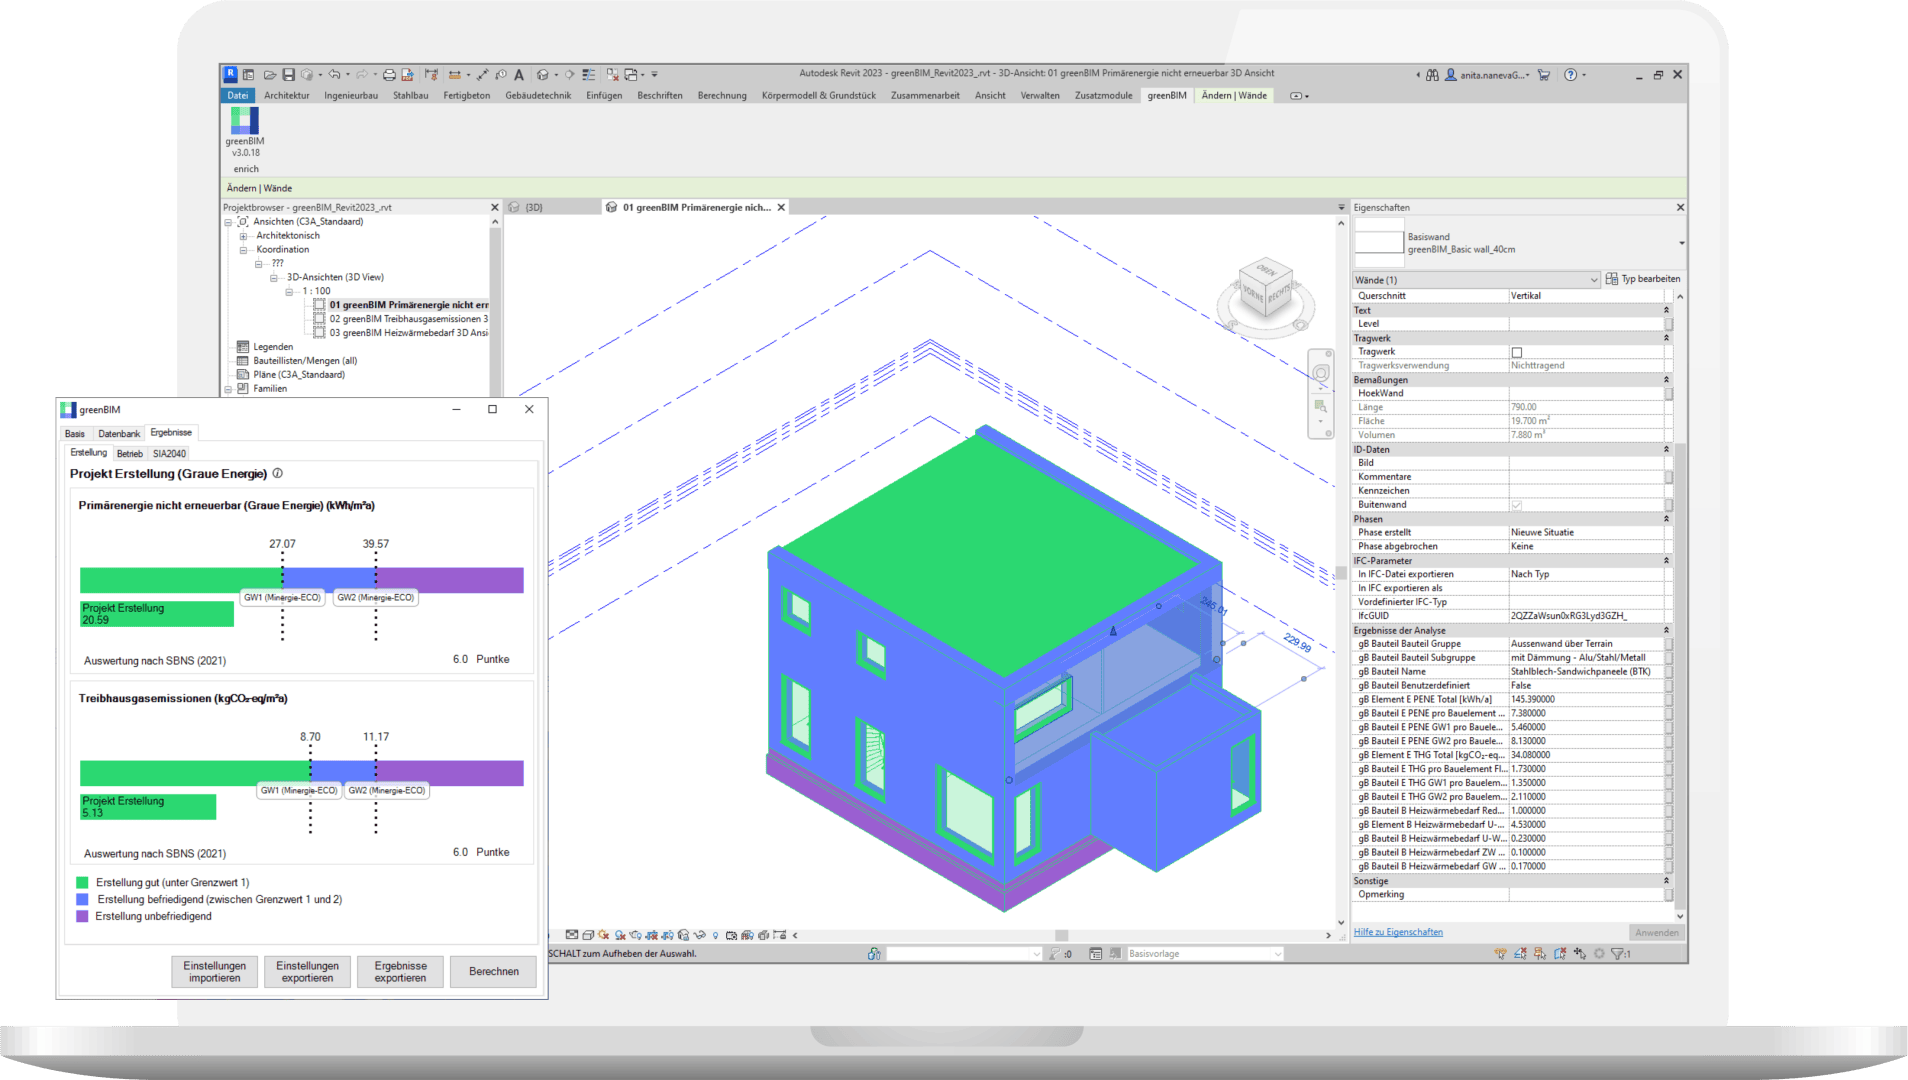Viewport: 1908px width, 1080px height.
Task: Click the Ergebnisse exportieren button
Action: pos(400,972)
